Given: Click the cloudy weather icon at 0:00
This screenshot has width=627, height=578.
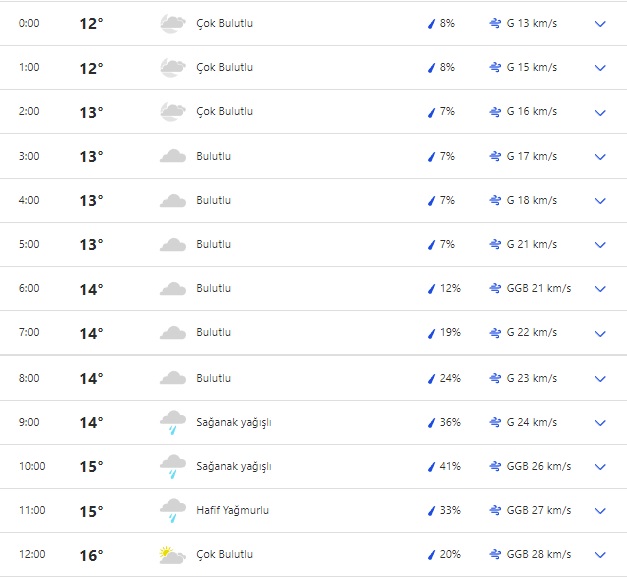Looking at the screenshot, I should (x=173, y=24).
